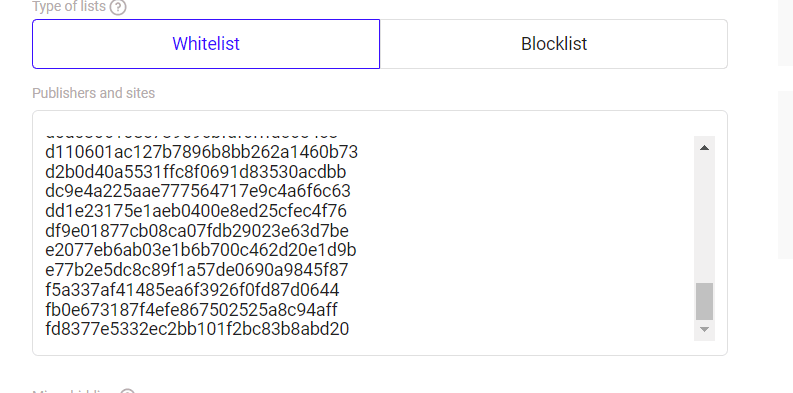793x393 pixels.
Task: Click the entry f5a337af41485ea6f3926f0fd87d0644
Action: (x=192, y=290)
